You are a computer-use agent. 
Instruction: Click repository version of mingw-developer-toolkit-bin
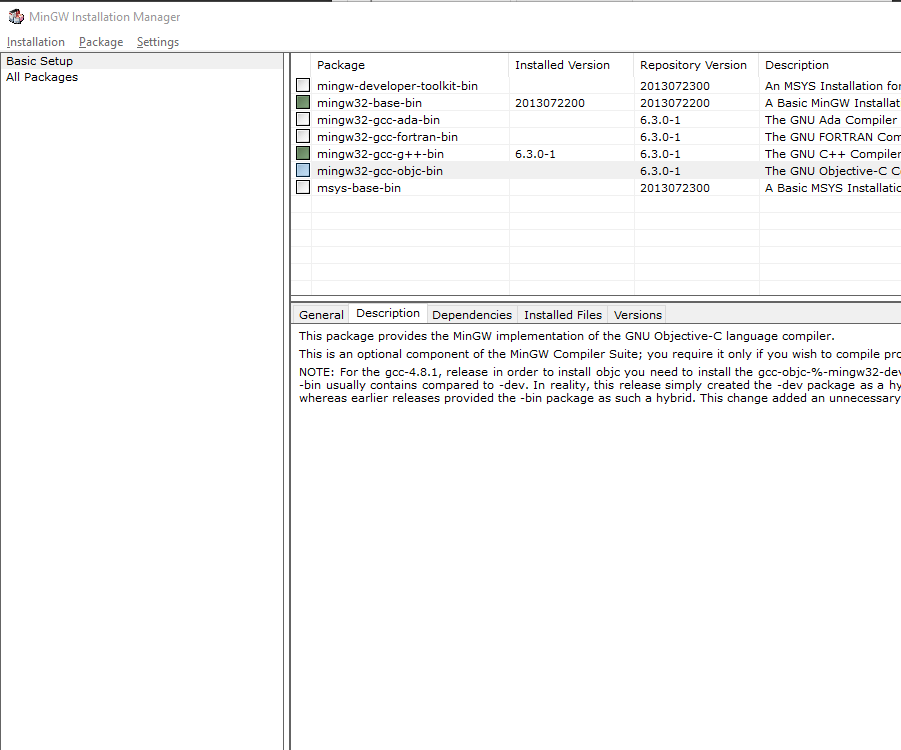coord(675,86)
